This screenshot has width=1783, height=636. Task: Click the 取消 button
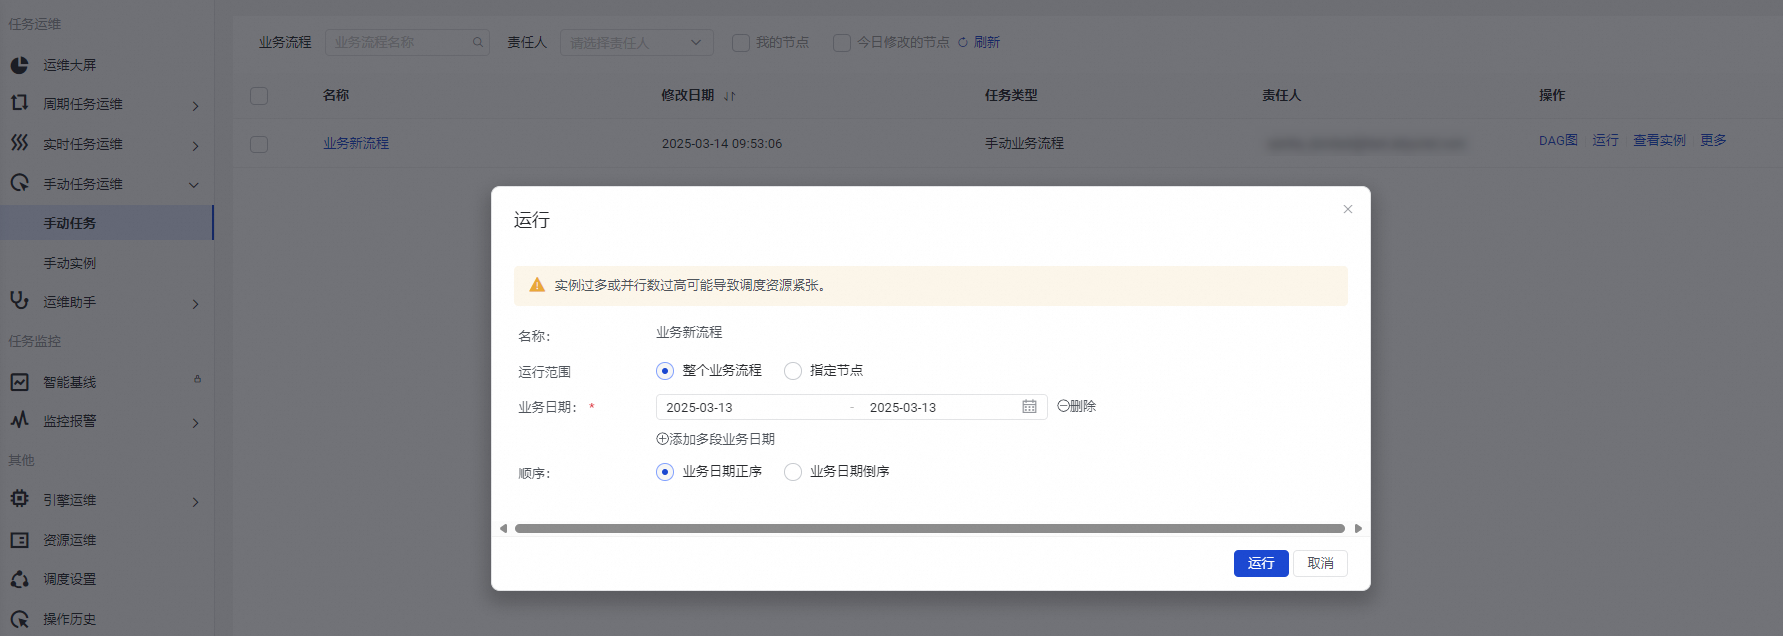coord(1320,563)
